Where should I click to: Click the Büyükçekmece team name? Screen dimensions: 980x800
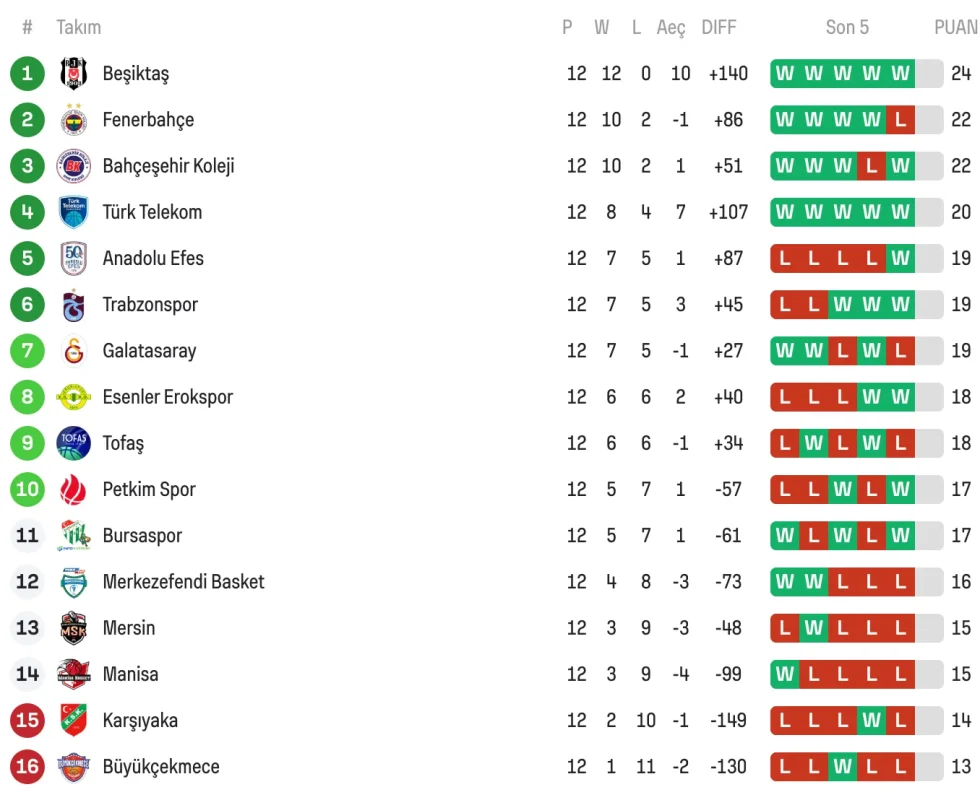(161, 767)
